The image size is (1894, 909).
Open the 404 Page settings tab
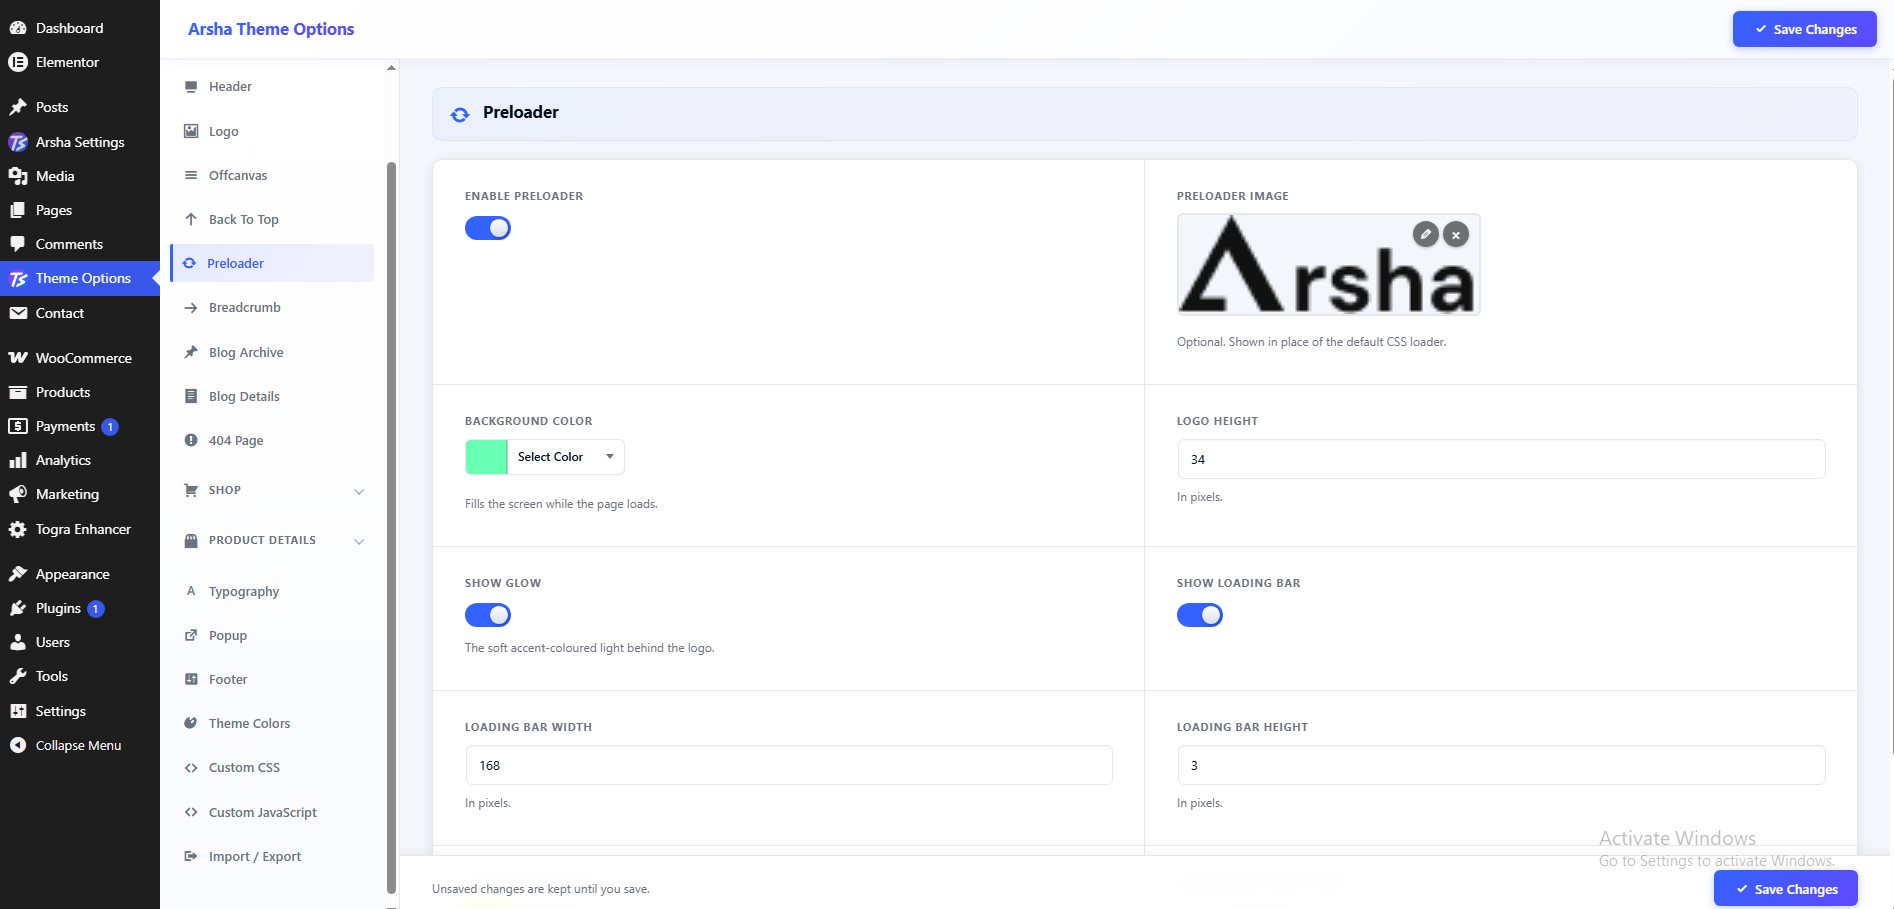tap(272, 440)
